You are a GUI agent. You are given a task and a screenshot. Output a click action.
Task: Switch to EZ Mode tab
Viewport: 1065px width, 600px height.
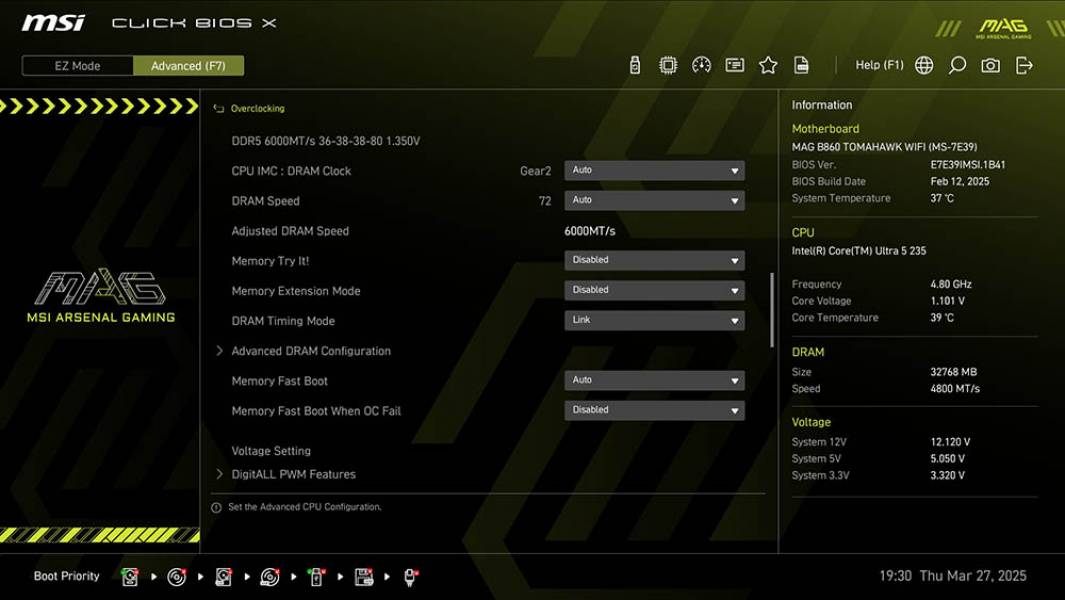[x=77, y=66]
